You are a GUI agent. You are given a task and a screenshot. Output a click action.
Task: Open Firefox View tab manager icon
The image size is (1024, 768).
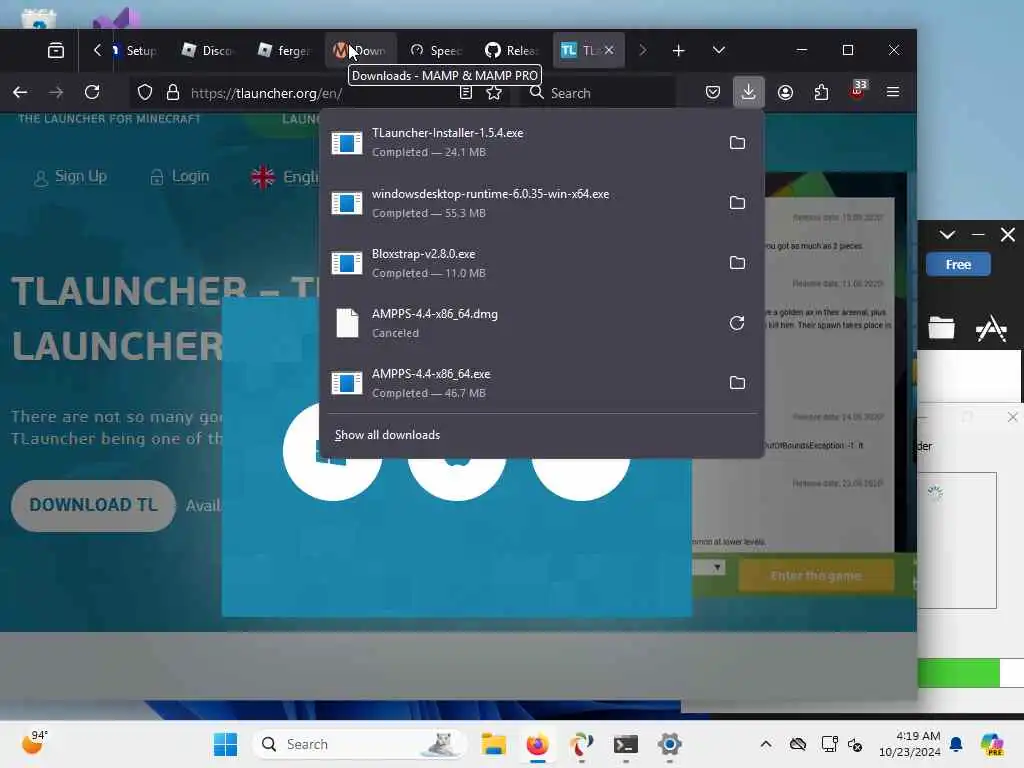tap(56, 50)
